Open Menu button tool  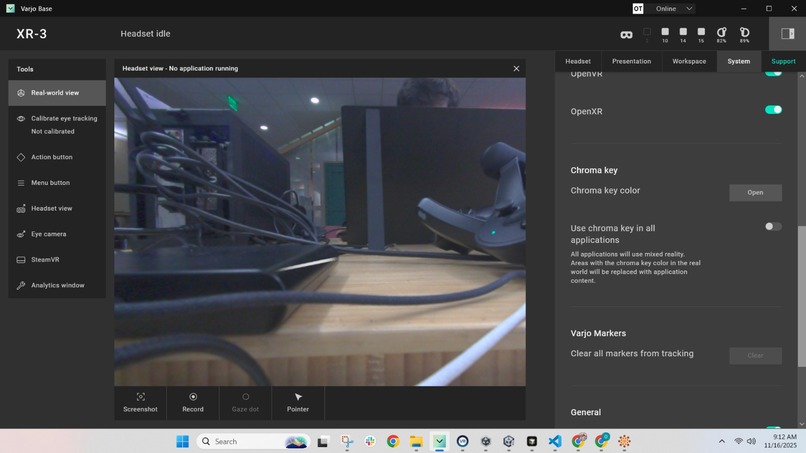pos(57,183)
